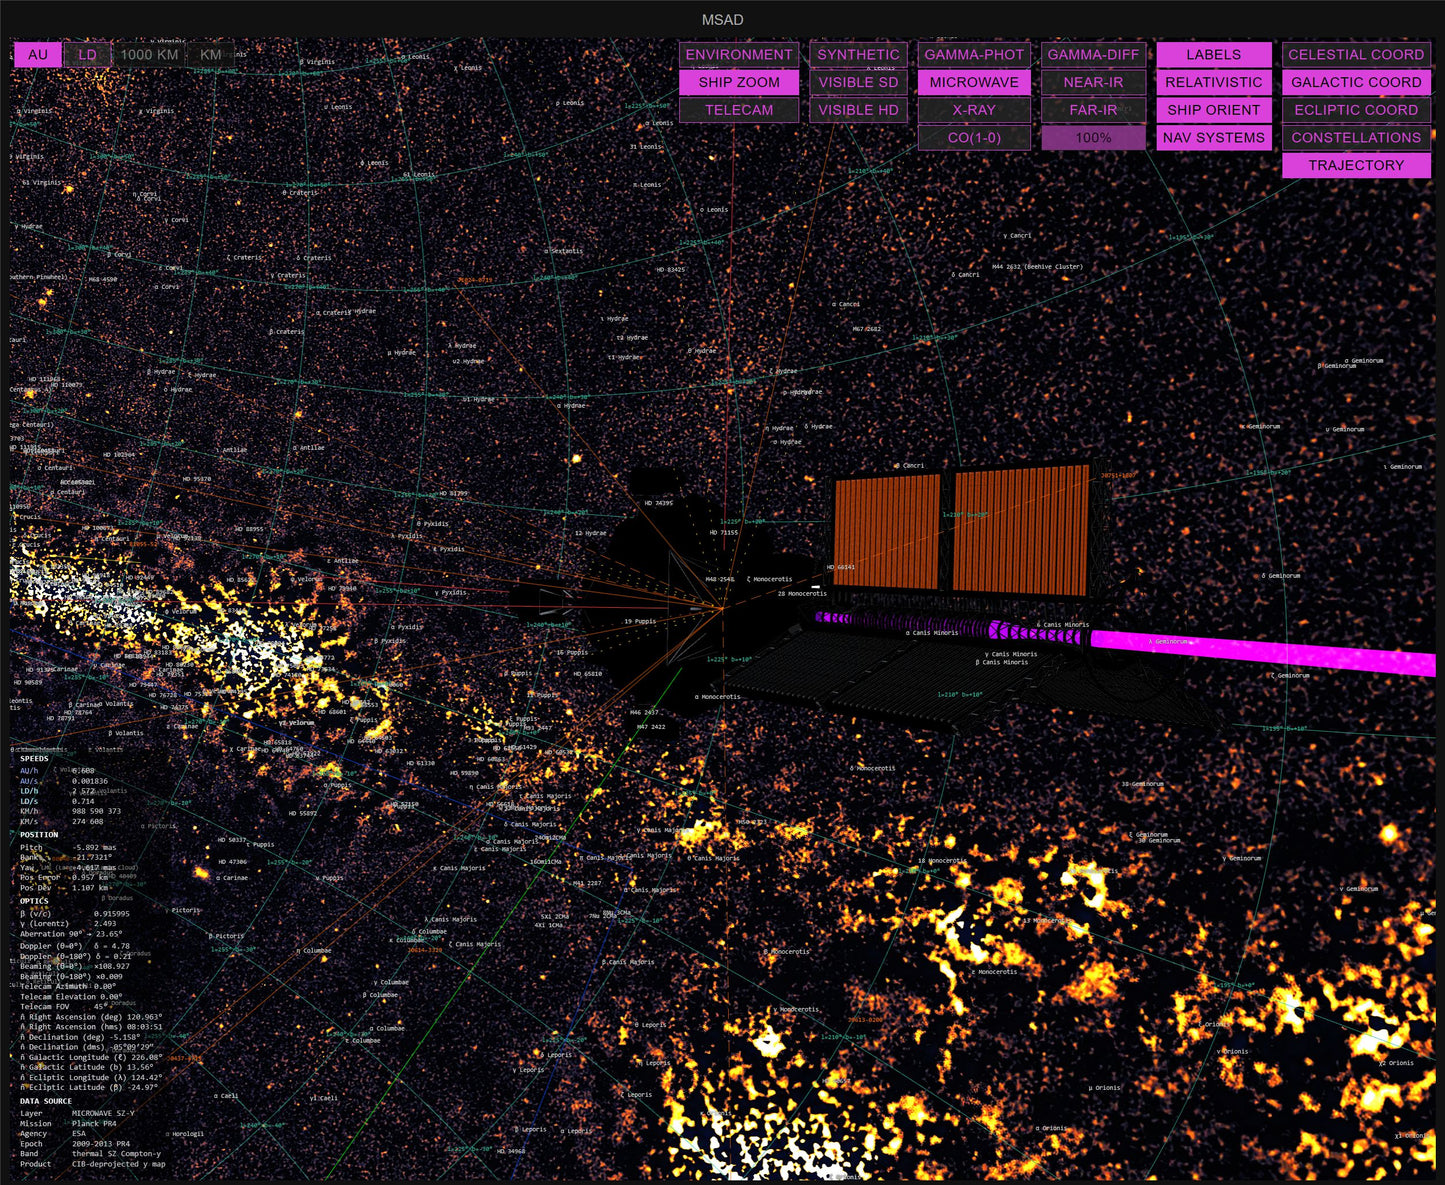The height and width of the screenshot is (1185, 1445).
Task: Click the 100% layer opacity control
Action: [1093, 138]
